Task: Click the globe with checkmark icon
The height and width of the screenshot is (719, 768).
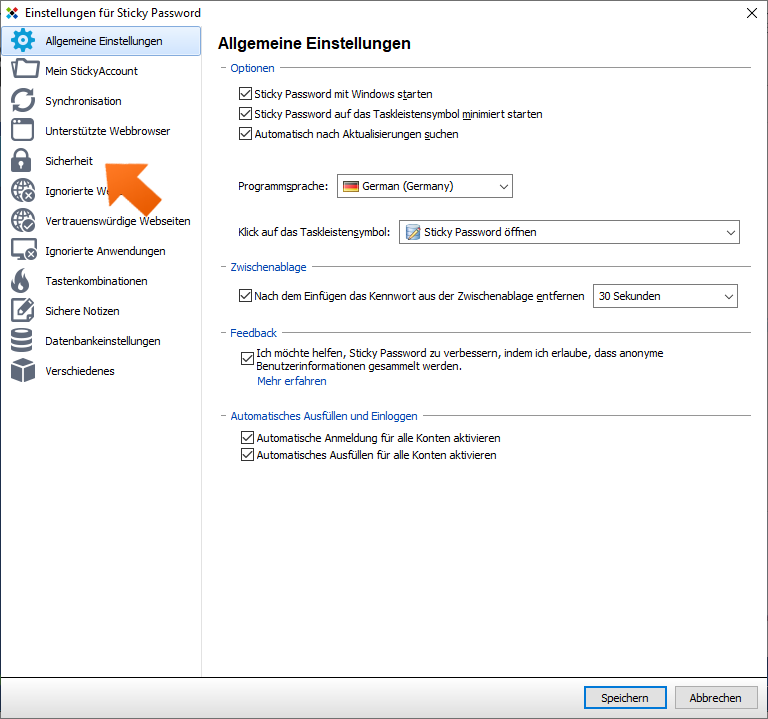Action: click(23, 220)
